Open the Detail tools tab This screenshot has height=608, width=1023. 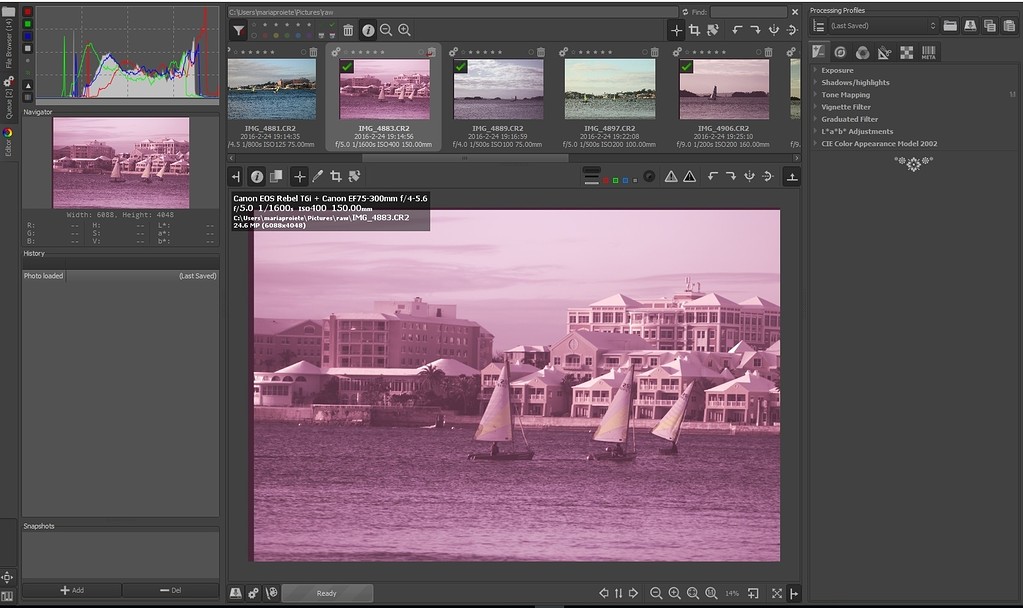click(840, 50)
